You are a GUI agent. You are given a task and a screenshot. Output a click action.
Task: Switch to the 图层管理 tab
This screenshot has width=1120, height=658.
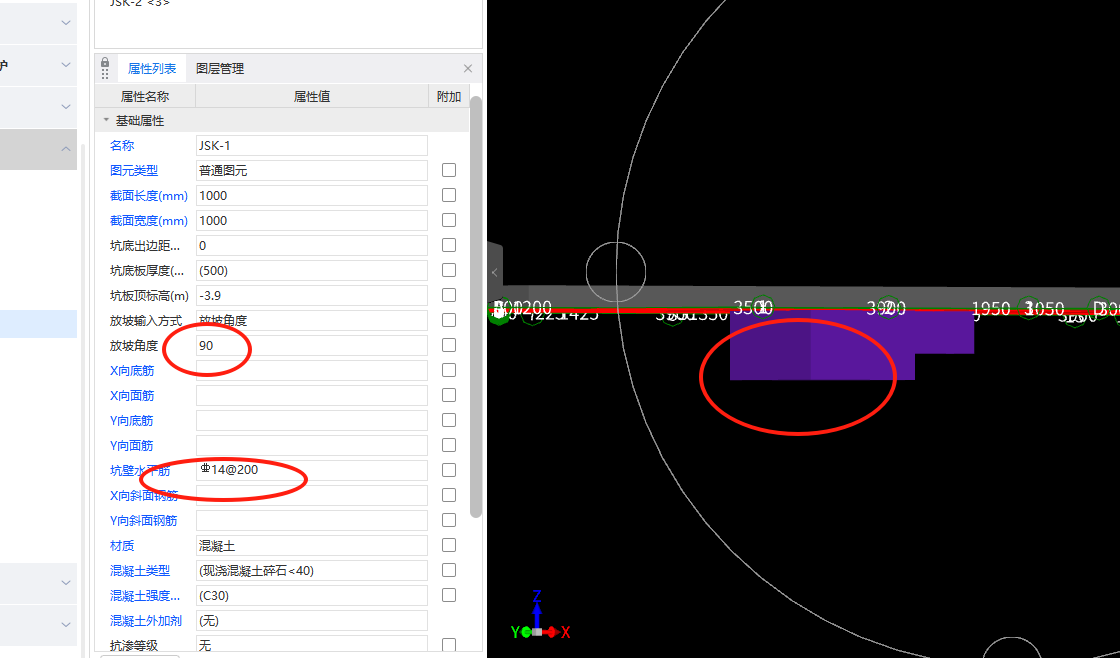[220, 69]
